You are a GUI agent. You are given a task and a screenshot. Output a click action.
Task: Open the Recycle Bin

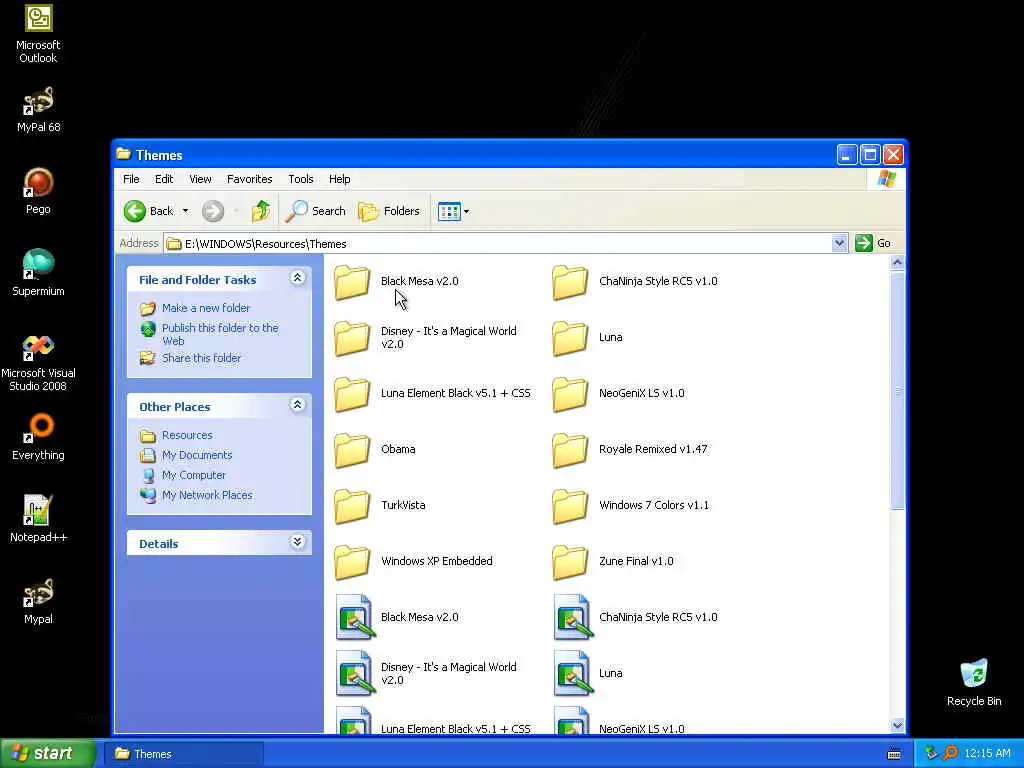974,683
